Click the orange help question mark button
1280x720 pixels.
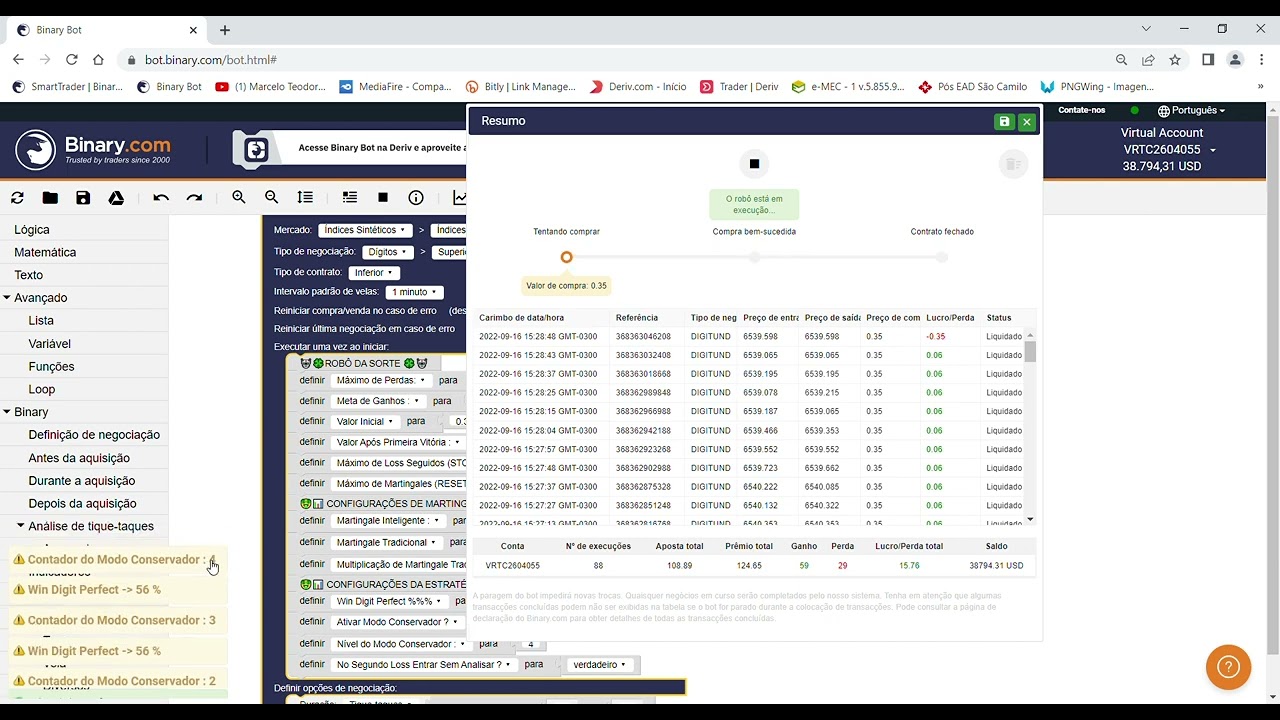(1228, 667)
